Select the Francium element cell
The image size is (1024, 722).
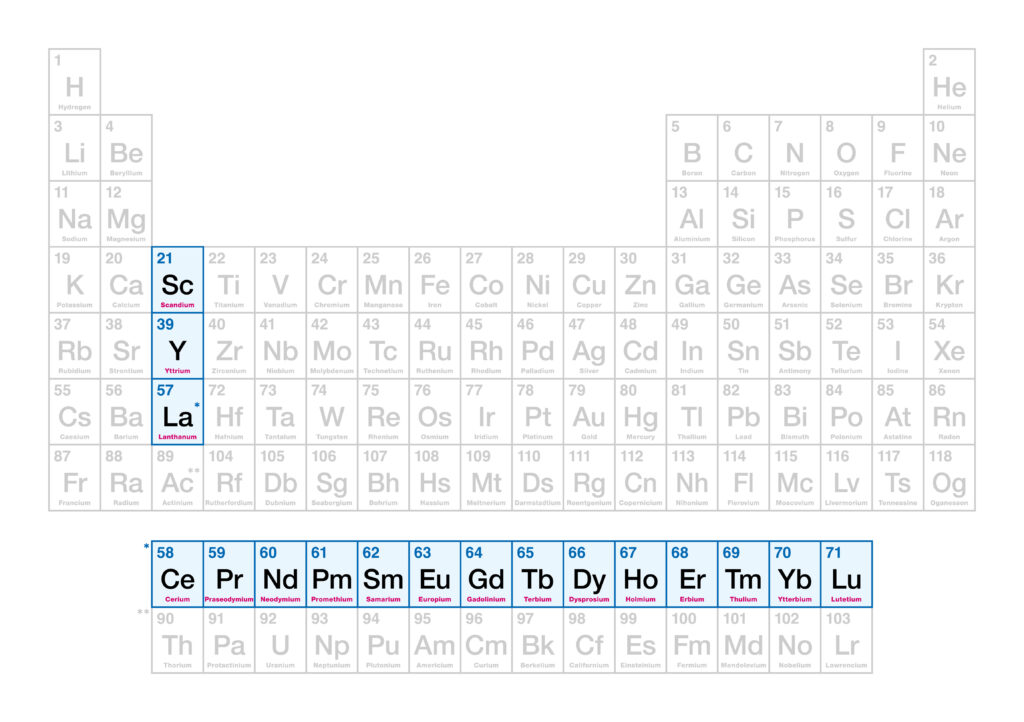[x=75, y=478]
